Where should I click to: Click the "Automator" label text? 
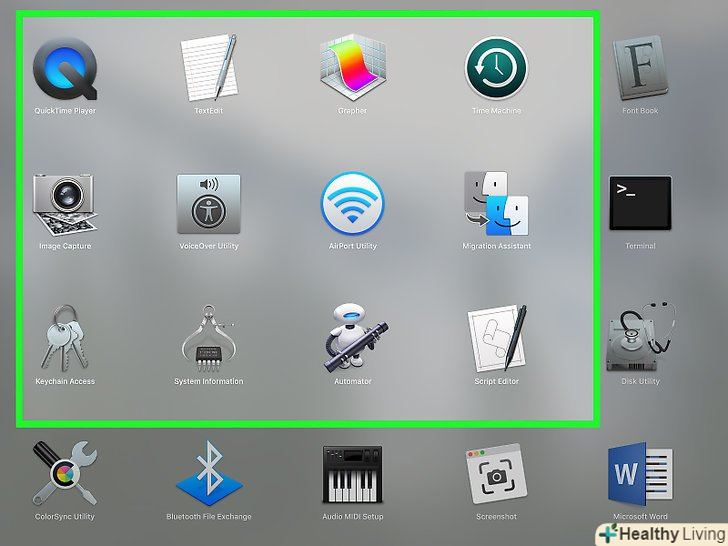(x=353, y=381)
